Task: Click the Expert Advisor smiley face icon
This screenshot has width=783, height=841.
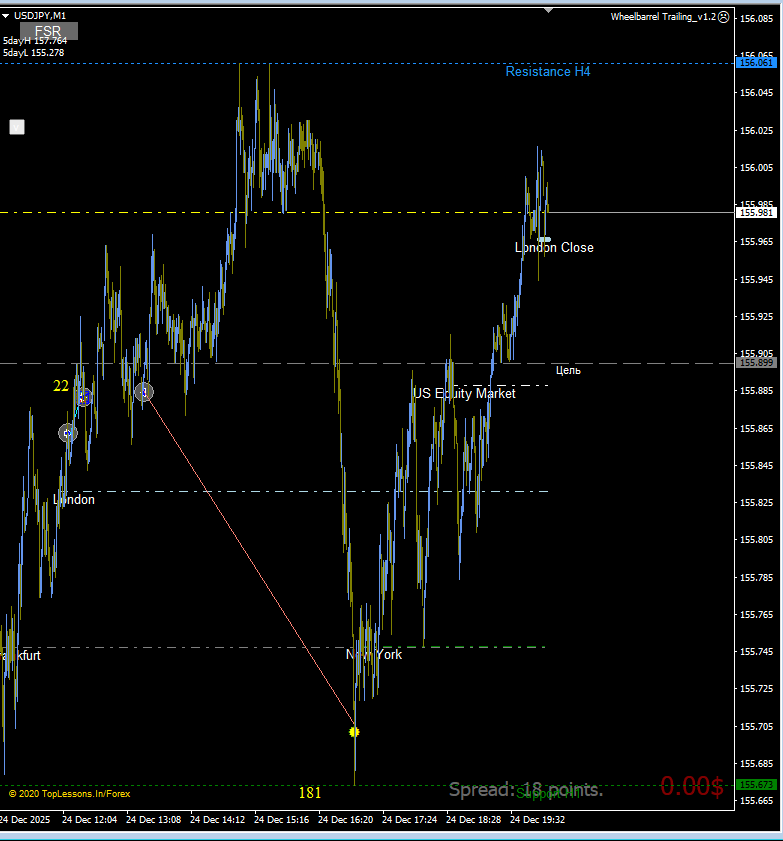Action: point(723,17)
